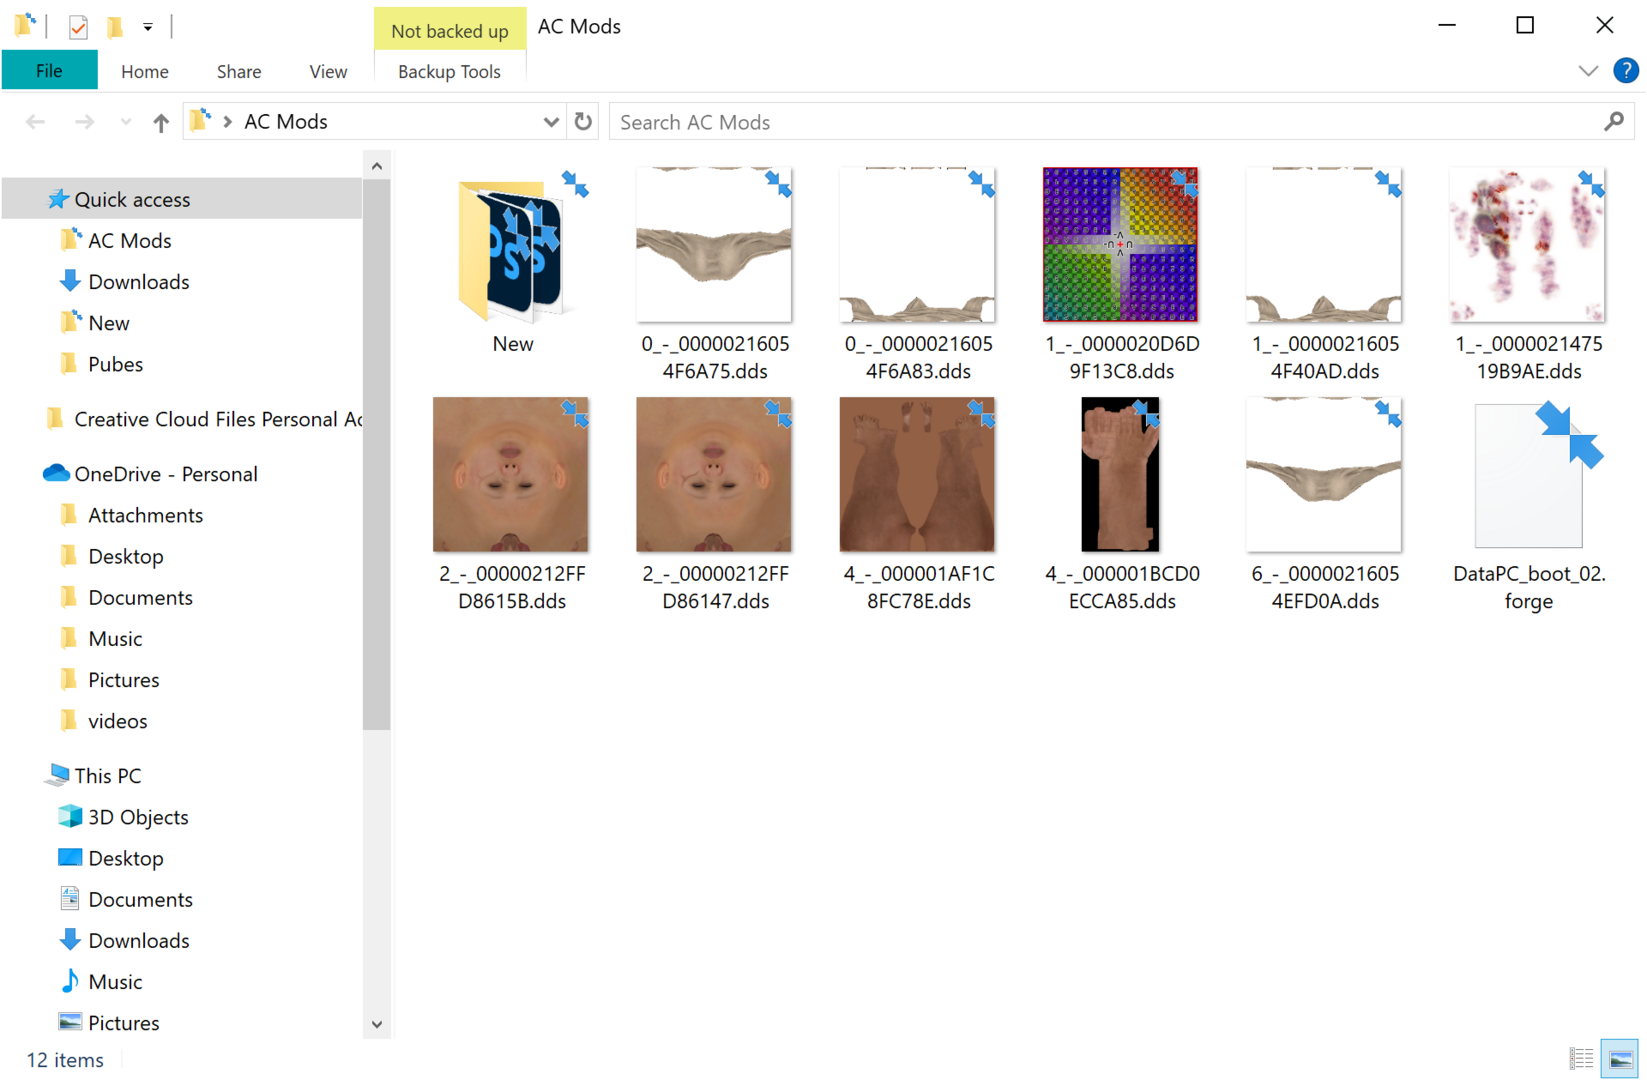Click the New folder icon in title bar

click(115, 27)
